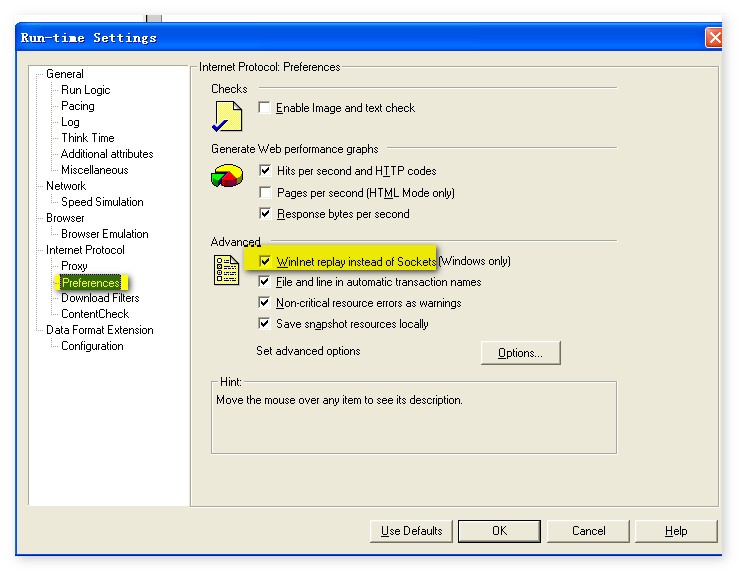Screen dimensions: 738x572
Task: Open Miscellaneous settings
Action: click(95, 170)
